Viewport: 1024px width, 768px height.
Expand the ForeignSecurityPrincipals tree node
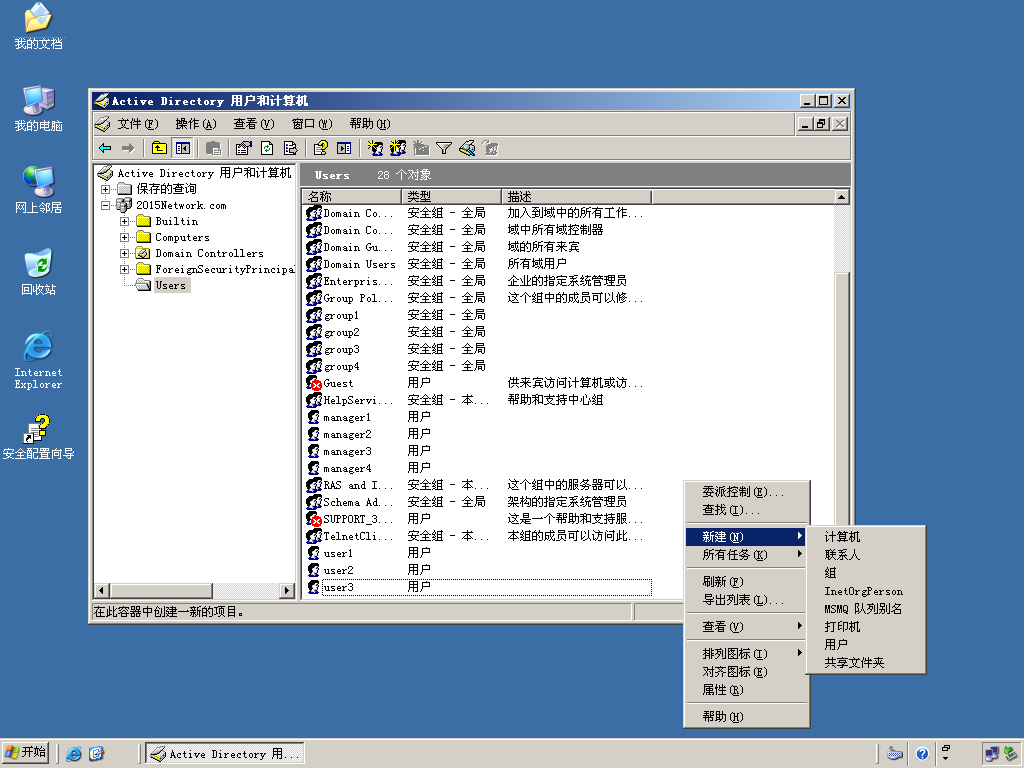(124, 269)
